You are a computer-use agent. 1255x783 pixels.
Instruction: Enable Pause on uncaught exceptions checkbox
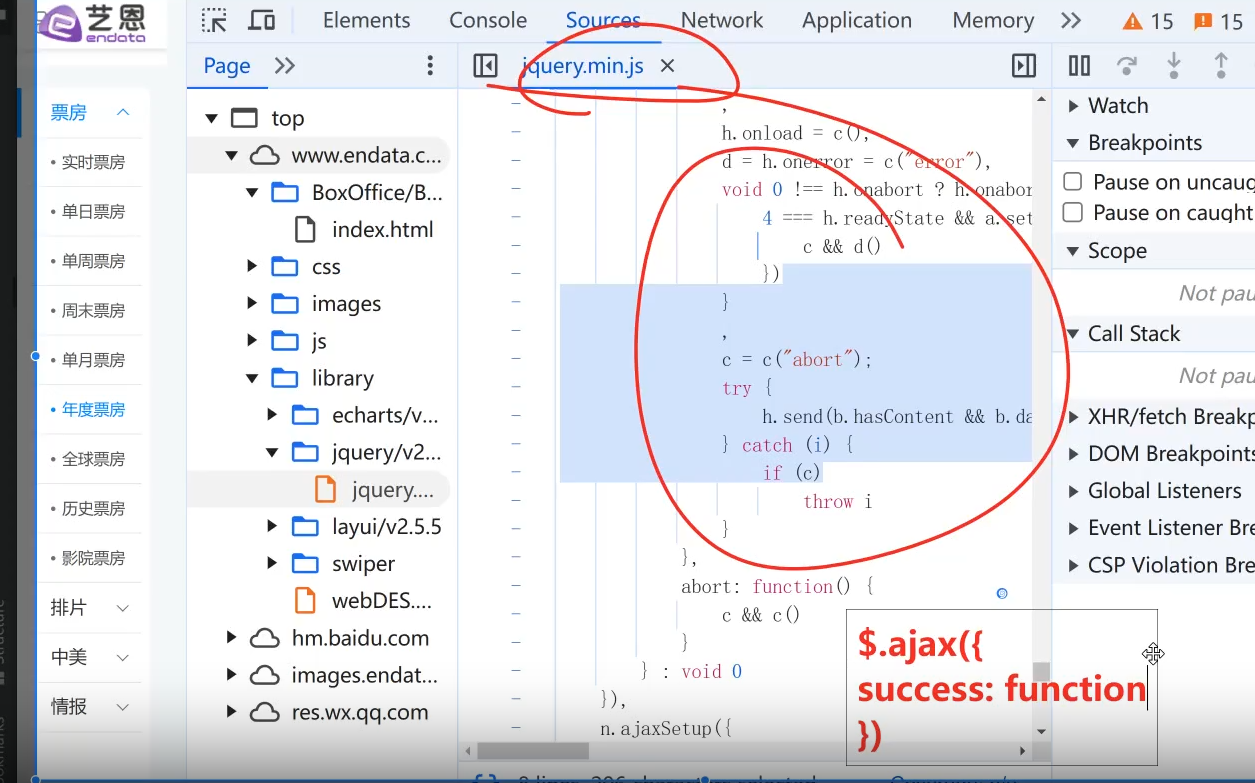[x=1073, y=182]
